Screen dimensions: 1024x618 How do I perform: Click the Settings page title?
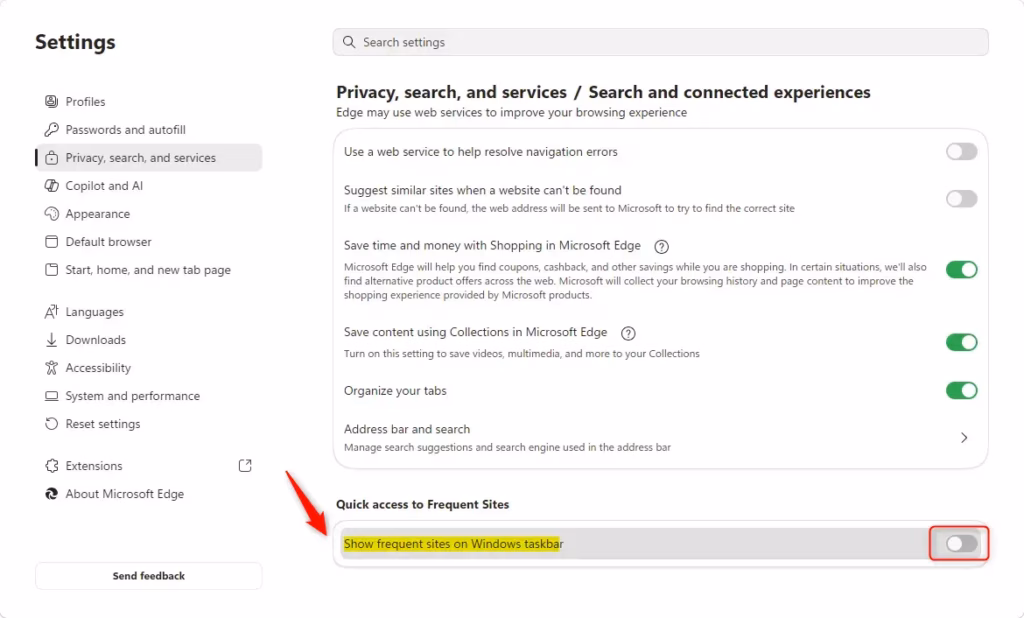click(x=75, y=42)
